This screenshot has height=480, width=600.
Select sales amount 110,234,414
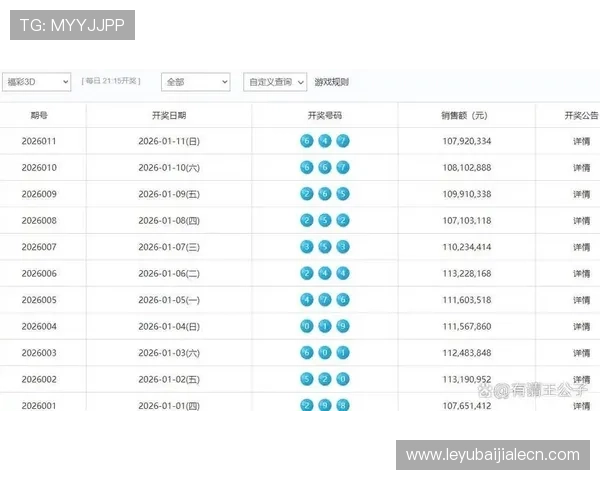click(467, 247)
